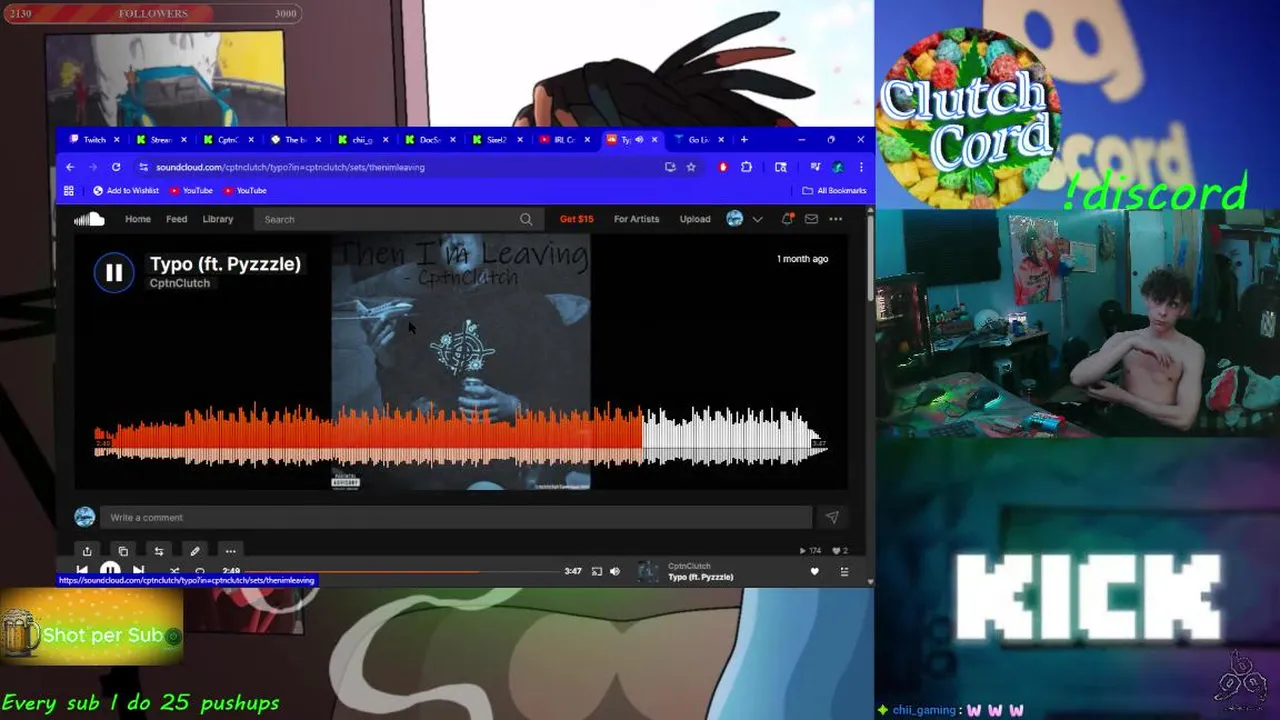Send the comment with the paper plane icon
Screen dimensions: 1280x720
point(831,517)
